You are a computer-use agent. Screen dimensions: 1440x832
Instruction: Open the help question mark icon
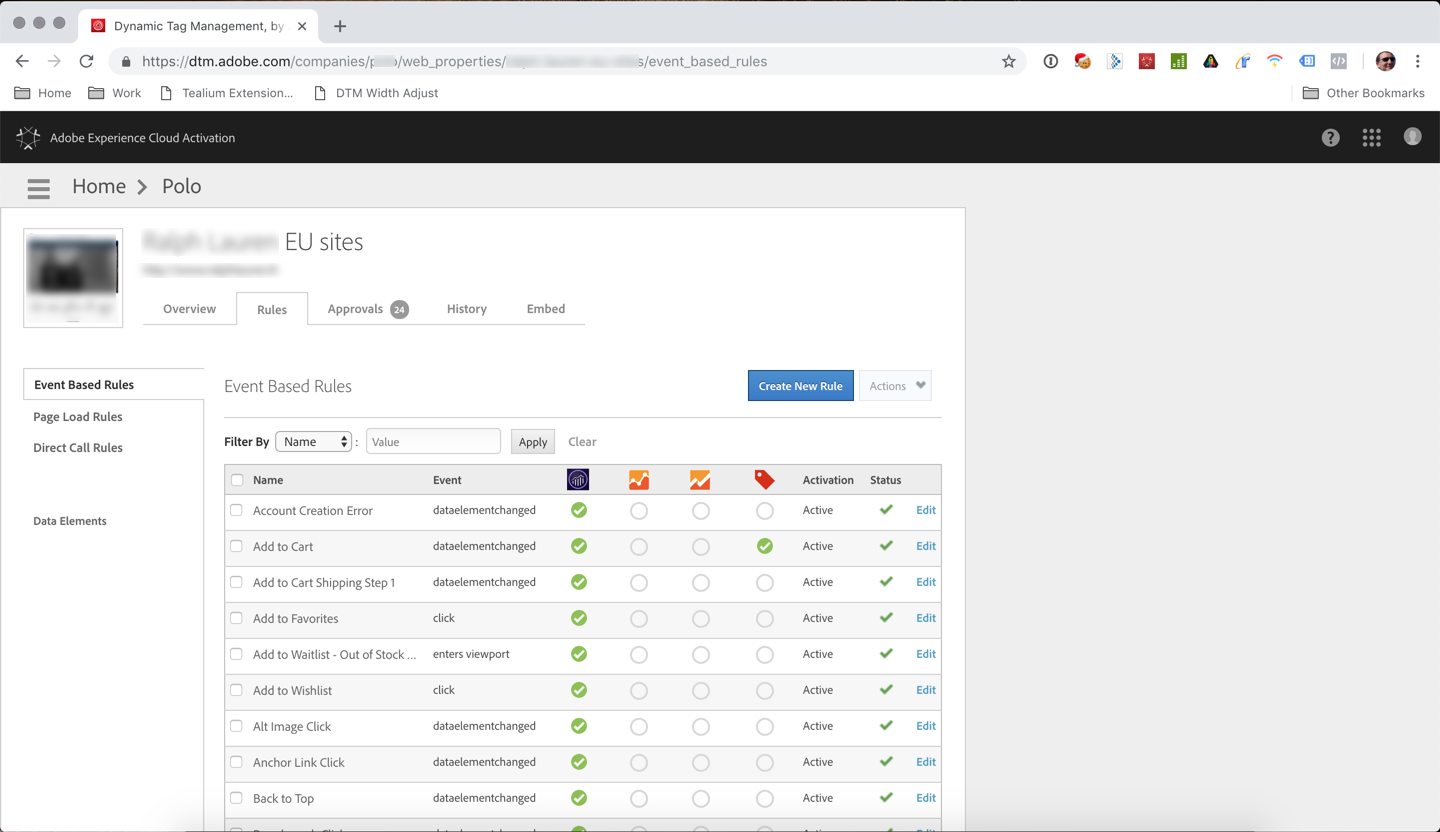[1330, 138]
